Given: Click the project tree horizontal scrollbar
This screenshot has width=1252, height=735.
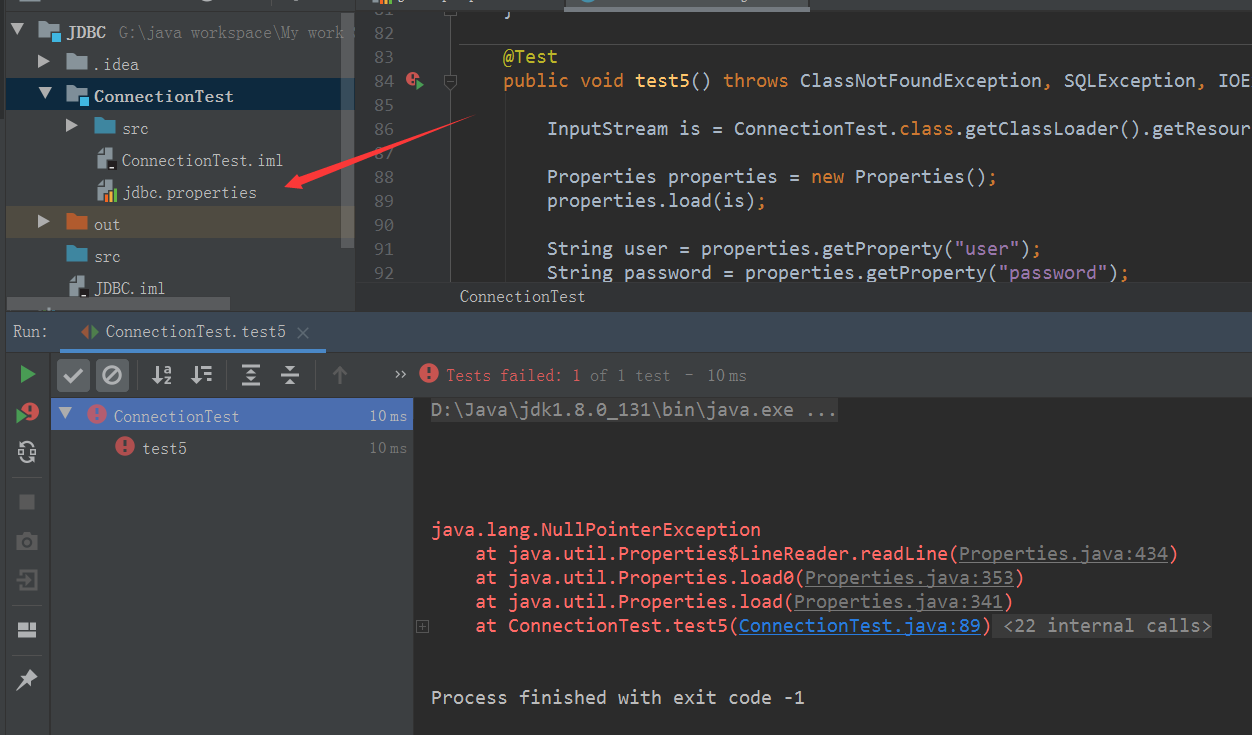Looking at the screenshot, I should [x=118, y=303].
